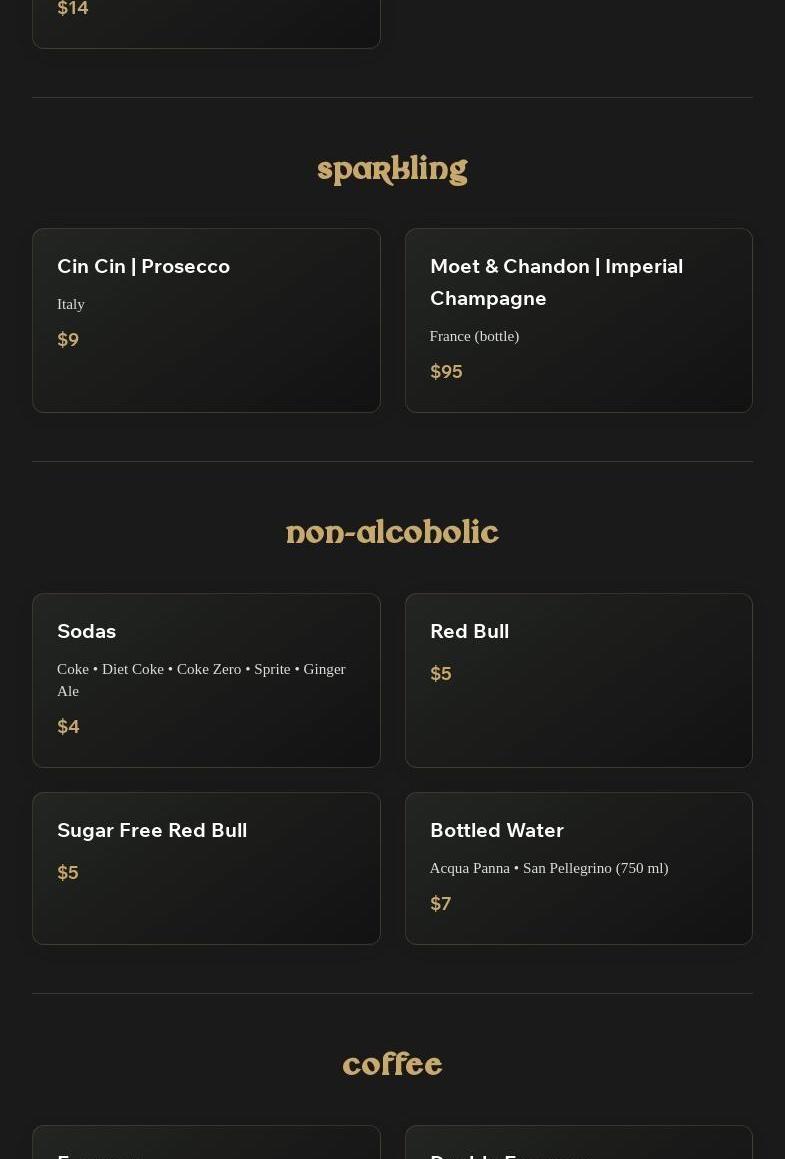Click the $14 price at the top
785x1159 pixels.
(x=73, y=9)
